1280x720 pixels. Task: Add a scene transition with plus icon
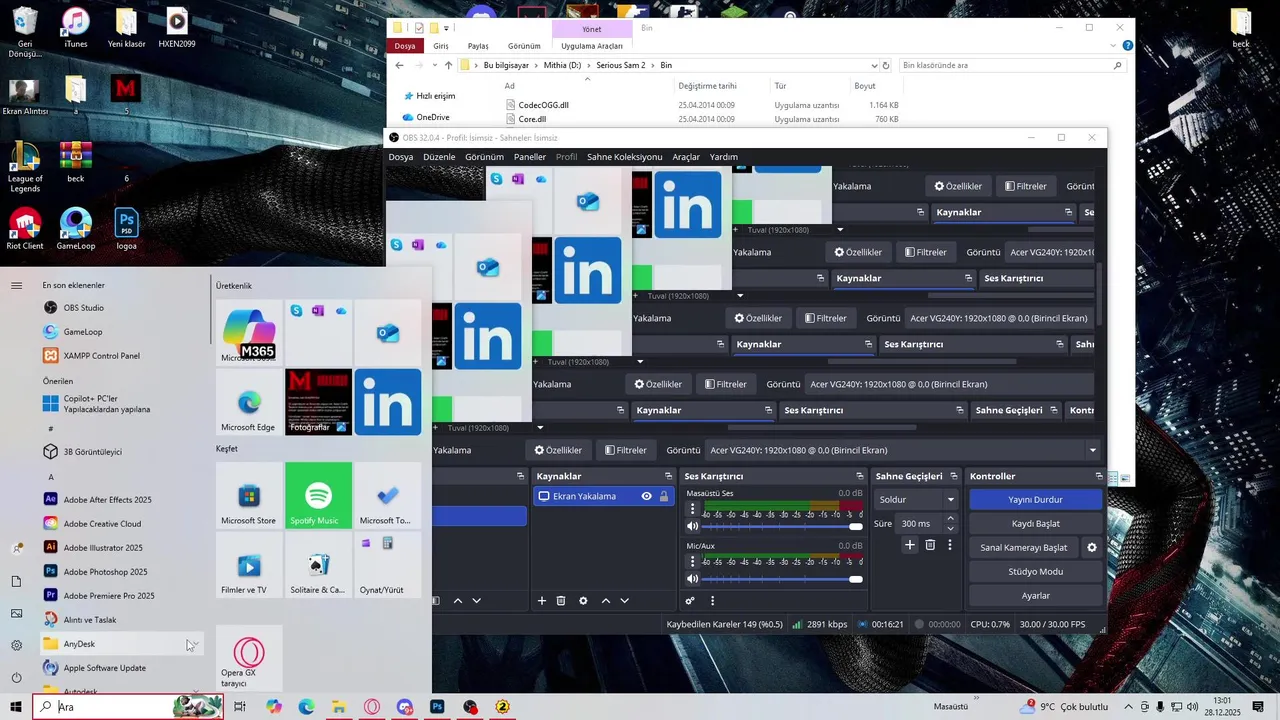pos(910,545)
